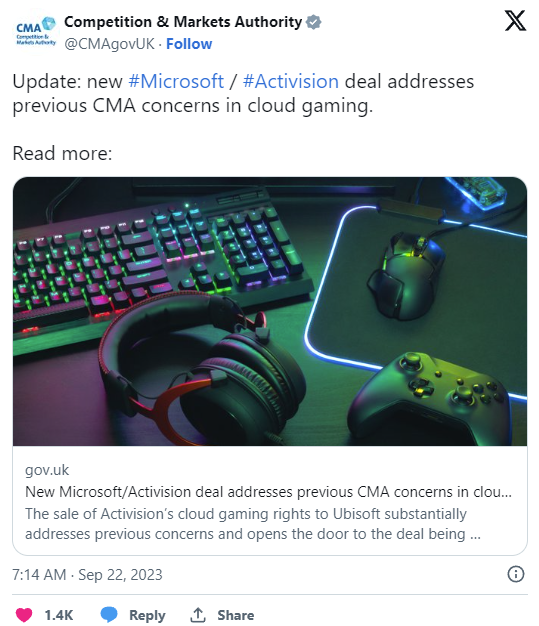Viewport: 539px width, 626px height.
Task: Open the #Activision hashtag
Action: click(291, 81)
